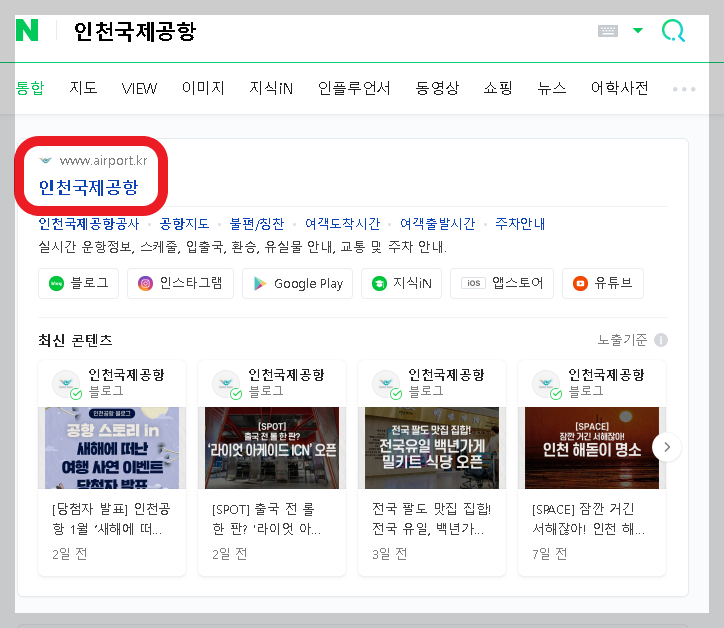Click the 전국 팔도 맛집 집합 post title
This screenshot has height=628, width=724.
click(431, 519)
